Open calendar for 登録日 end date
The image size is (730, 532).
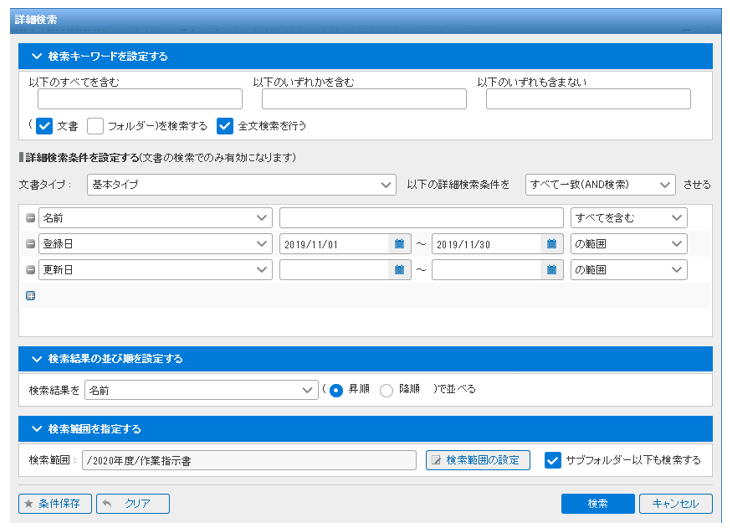point(551,244)
